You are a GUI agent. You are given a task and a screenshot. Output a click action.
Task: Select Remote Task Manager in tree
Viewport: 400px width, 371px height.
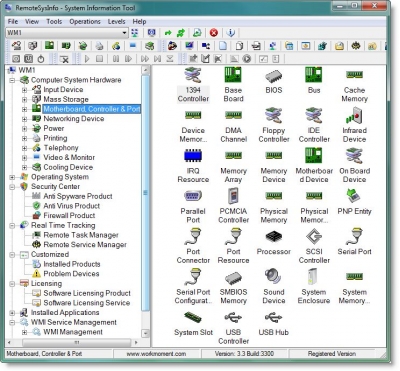pos(81,235)
